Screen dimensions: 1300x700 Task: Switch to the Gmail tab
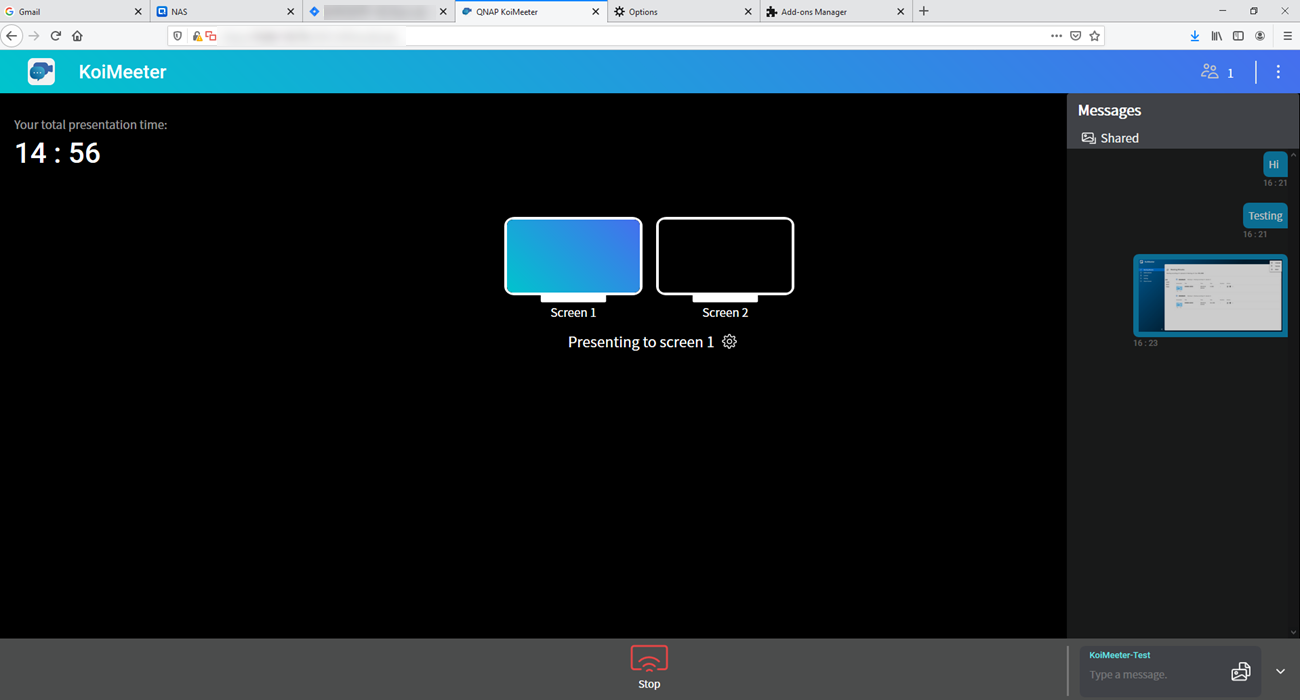70,12
